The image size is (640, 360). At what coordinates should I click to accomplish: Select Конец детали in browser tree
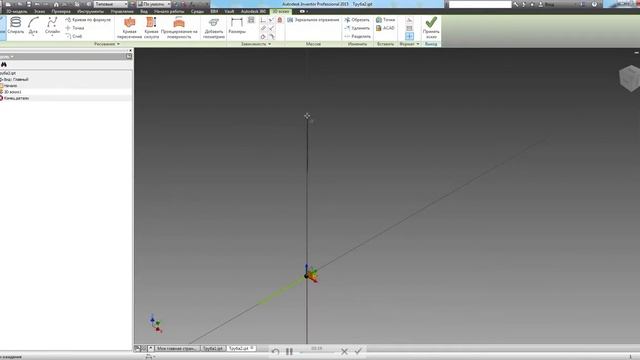15,98
